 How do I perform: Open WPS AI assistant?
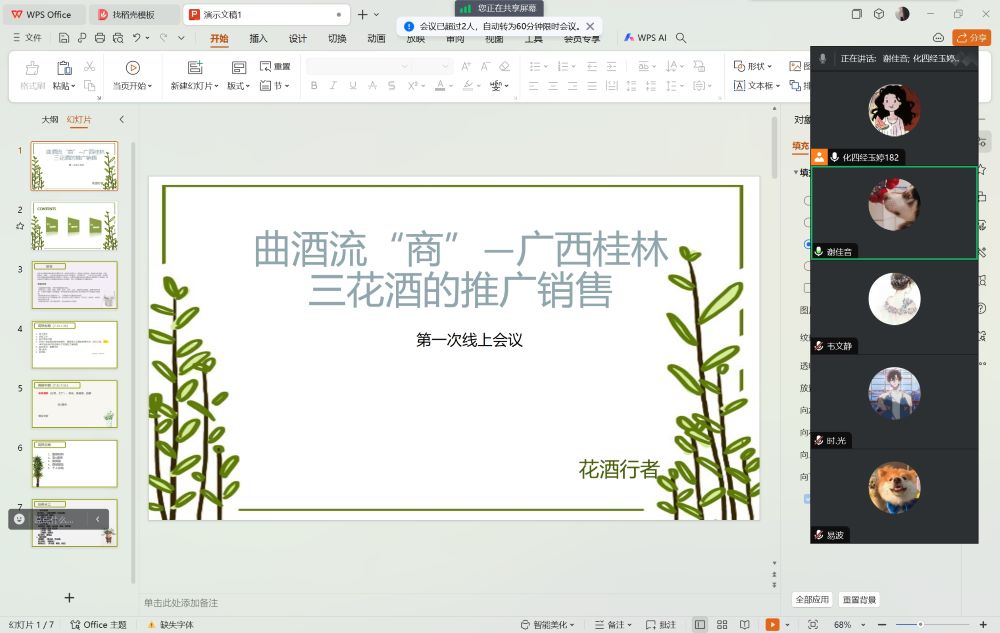coord(645,38)
